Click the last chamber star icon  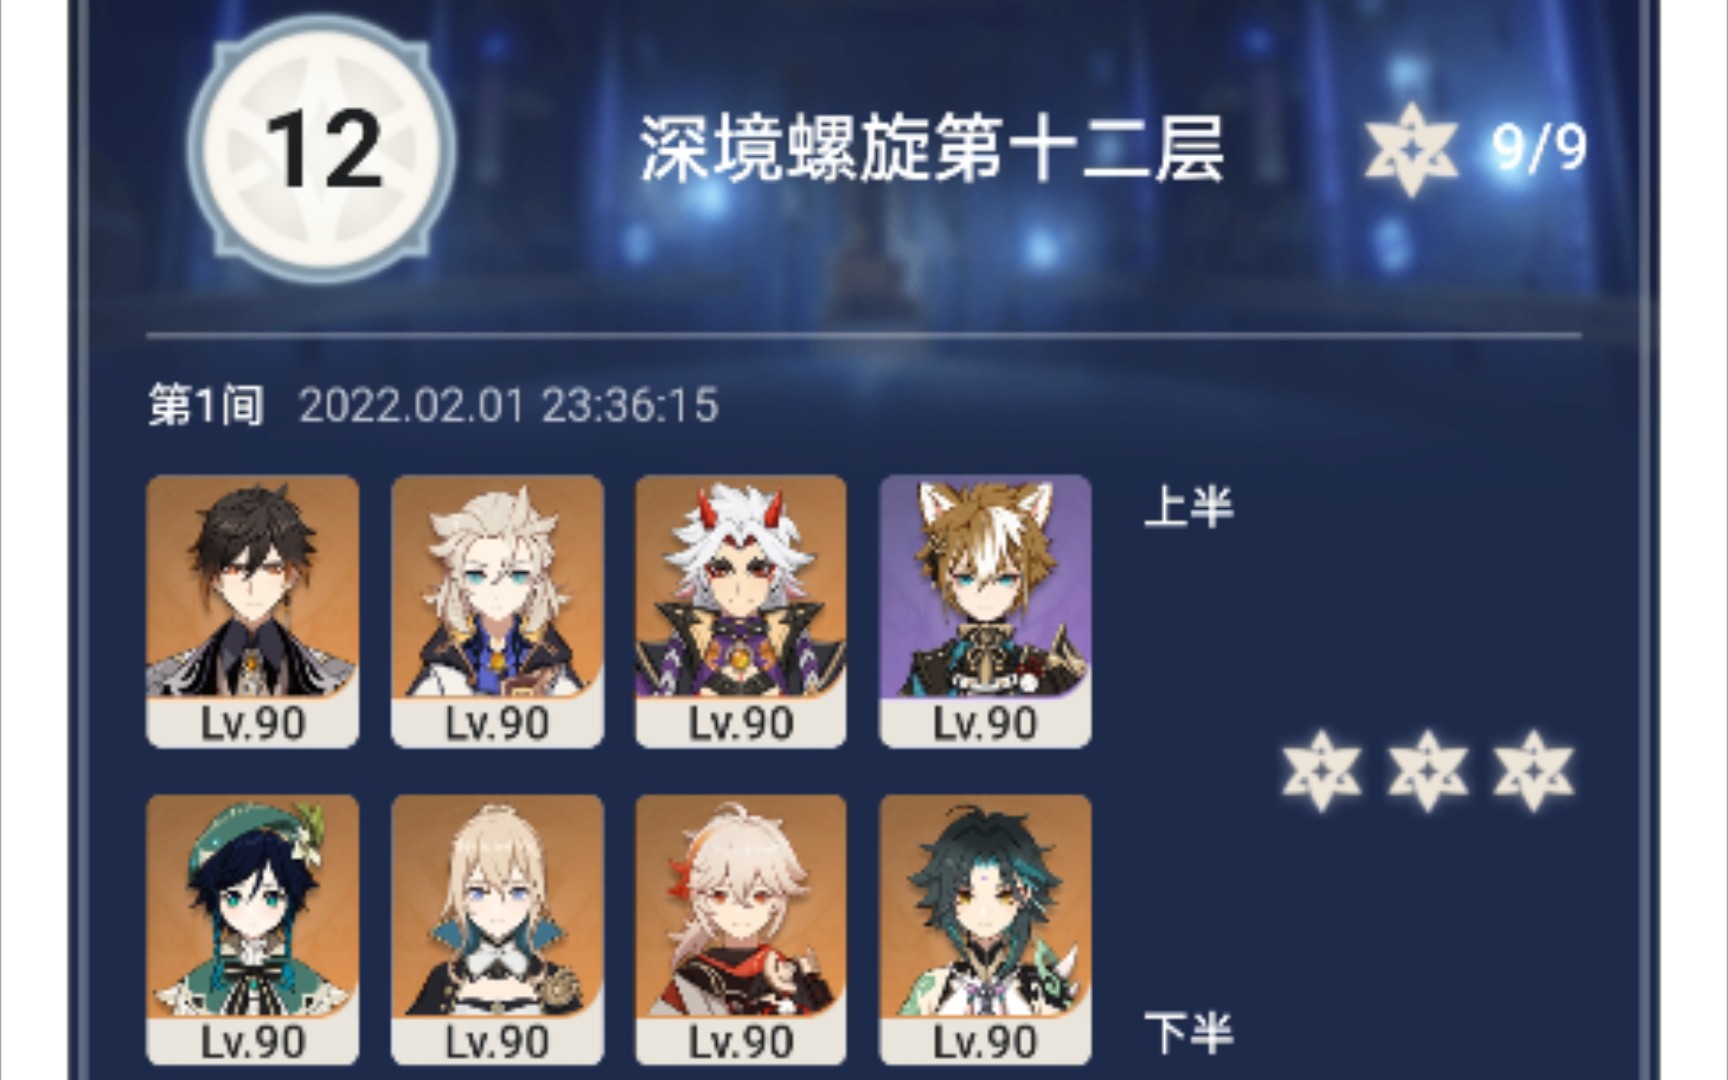point(1533,771)
